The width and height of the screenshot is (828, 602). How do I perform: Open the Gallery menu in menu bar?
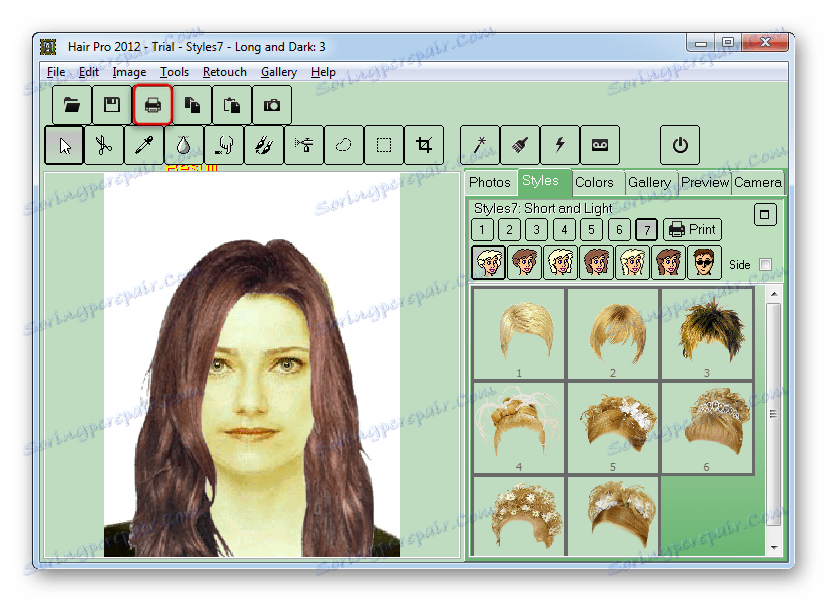point(278,72)
